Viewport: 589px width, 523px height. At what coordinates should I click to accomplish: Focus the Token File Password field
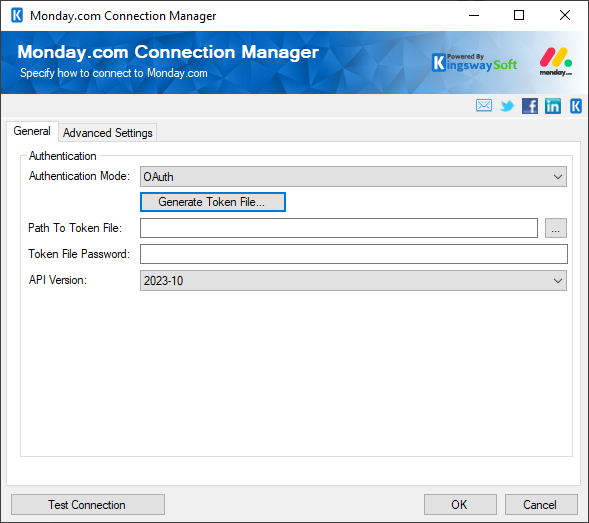[353, 254]
